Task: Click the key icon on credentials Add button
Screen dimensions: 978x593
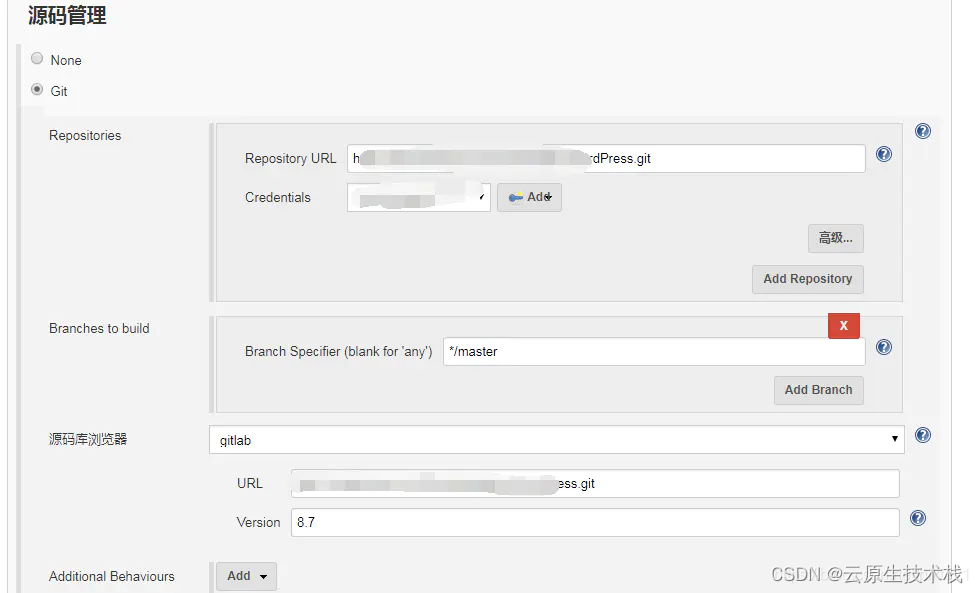Action: (x=516, y=198)
